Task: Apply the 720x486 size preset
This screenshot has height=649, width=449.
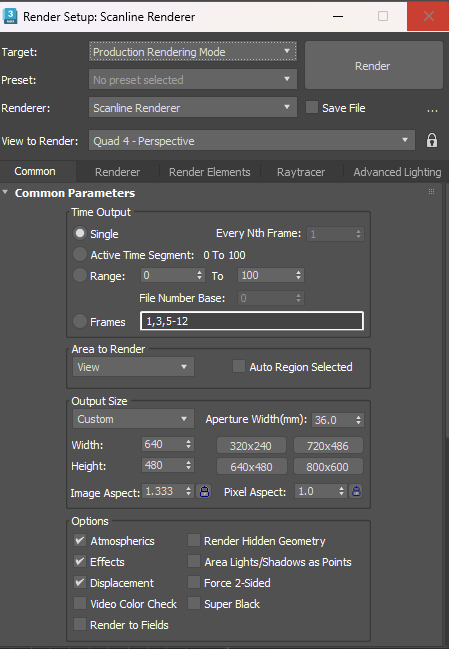Action: pyautogui.click(x=328, y=446)
